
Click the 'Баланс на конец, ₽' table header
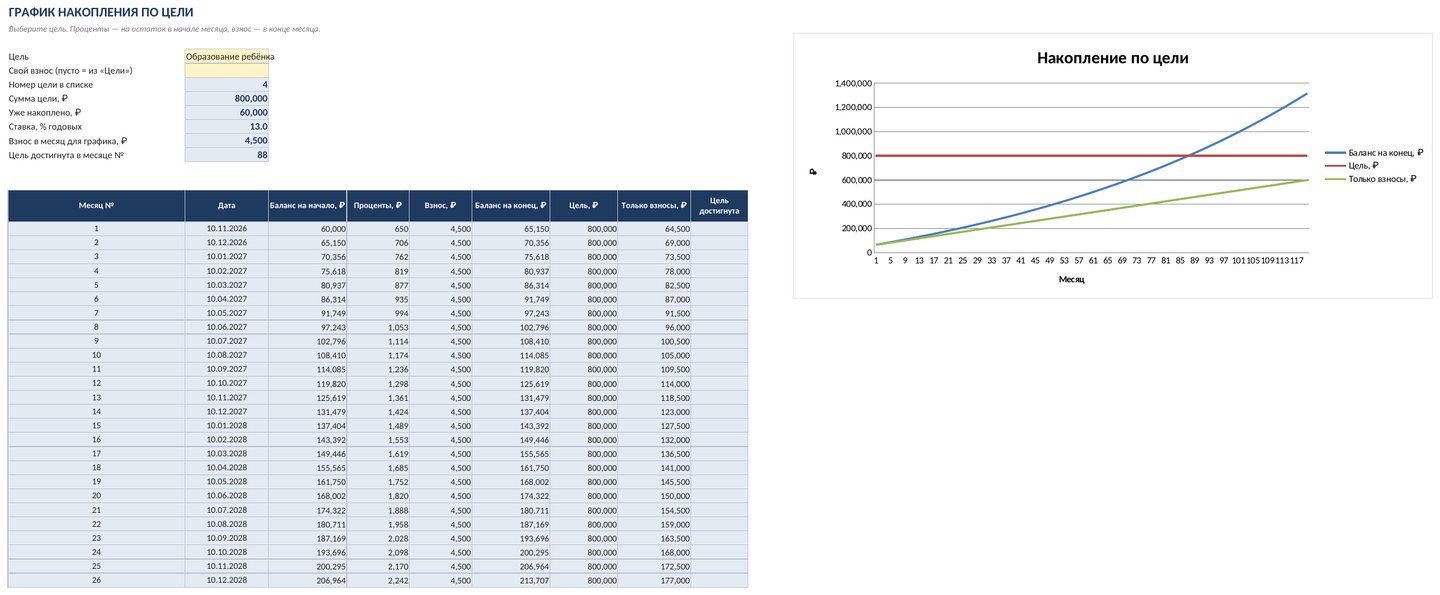[x=511, y=206]
